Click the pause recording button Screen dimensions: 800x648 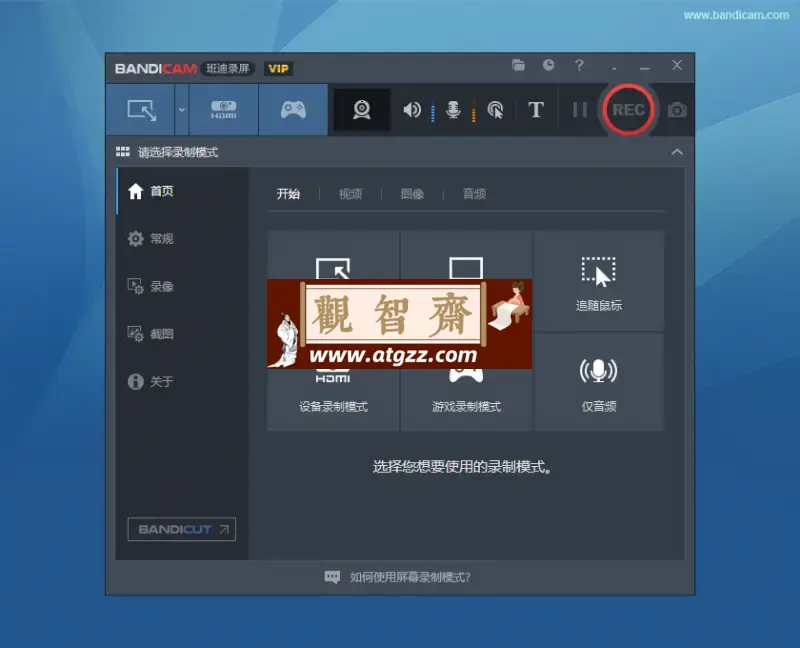[x=580, y=110]
